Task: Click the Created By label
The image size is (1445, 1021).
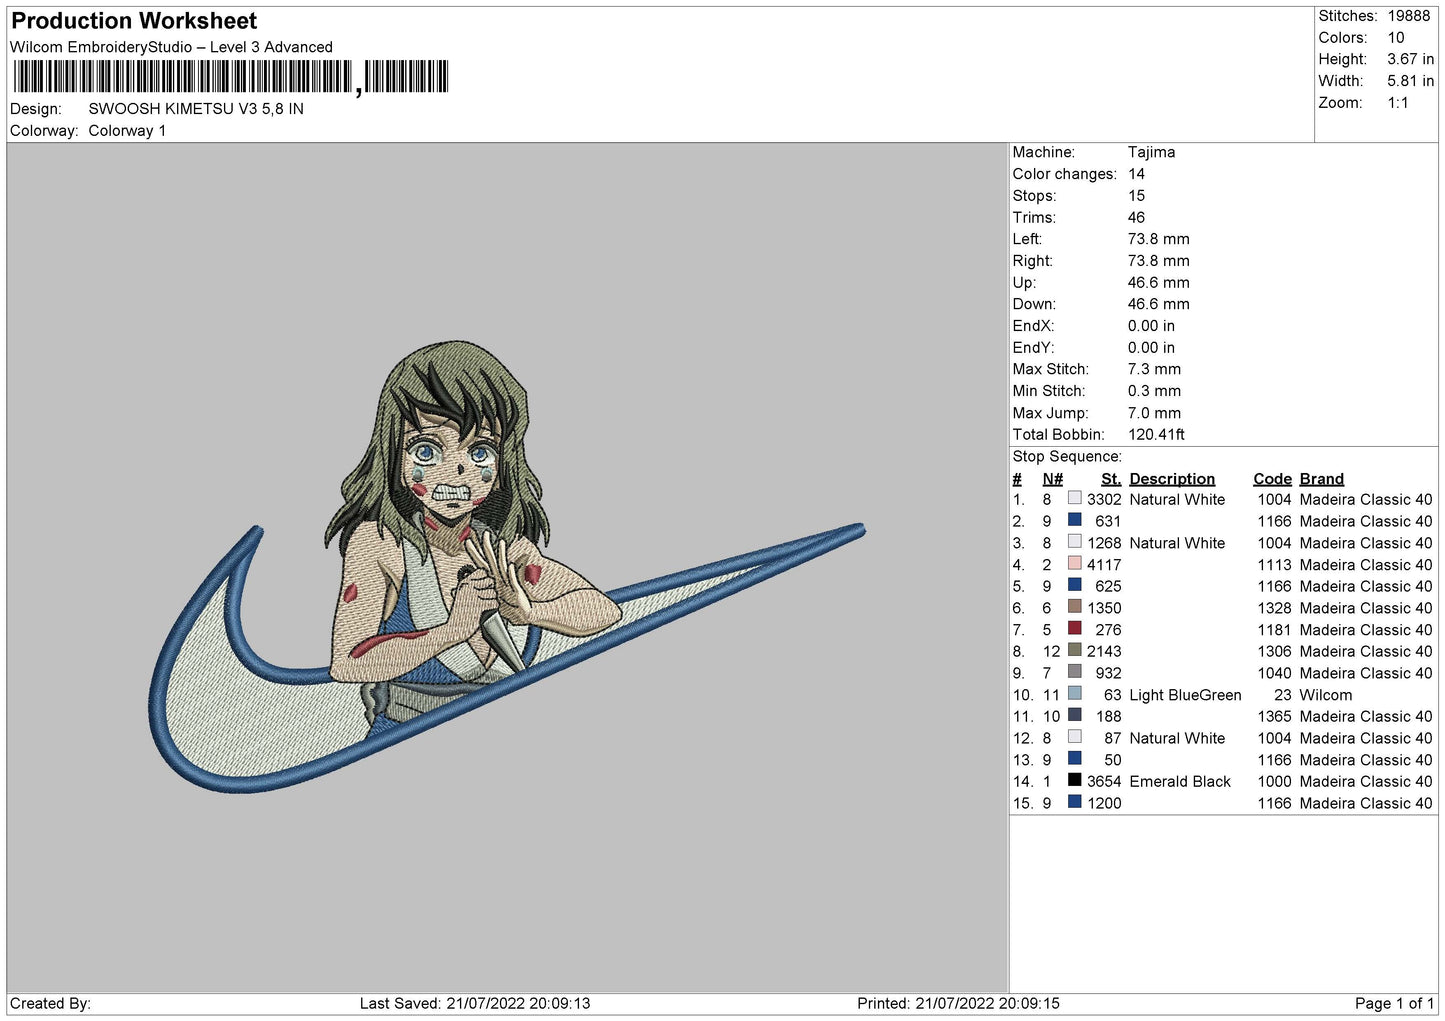Action: [50, 1003]
